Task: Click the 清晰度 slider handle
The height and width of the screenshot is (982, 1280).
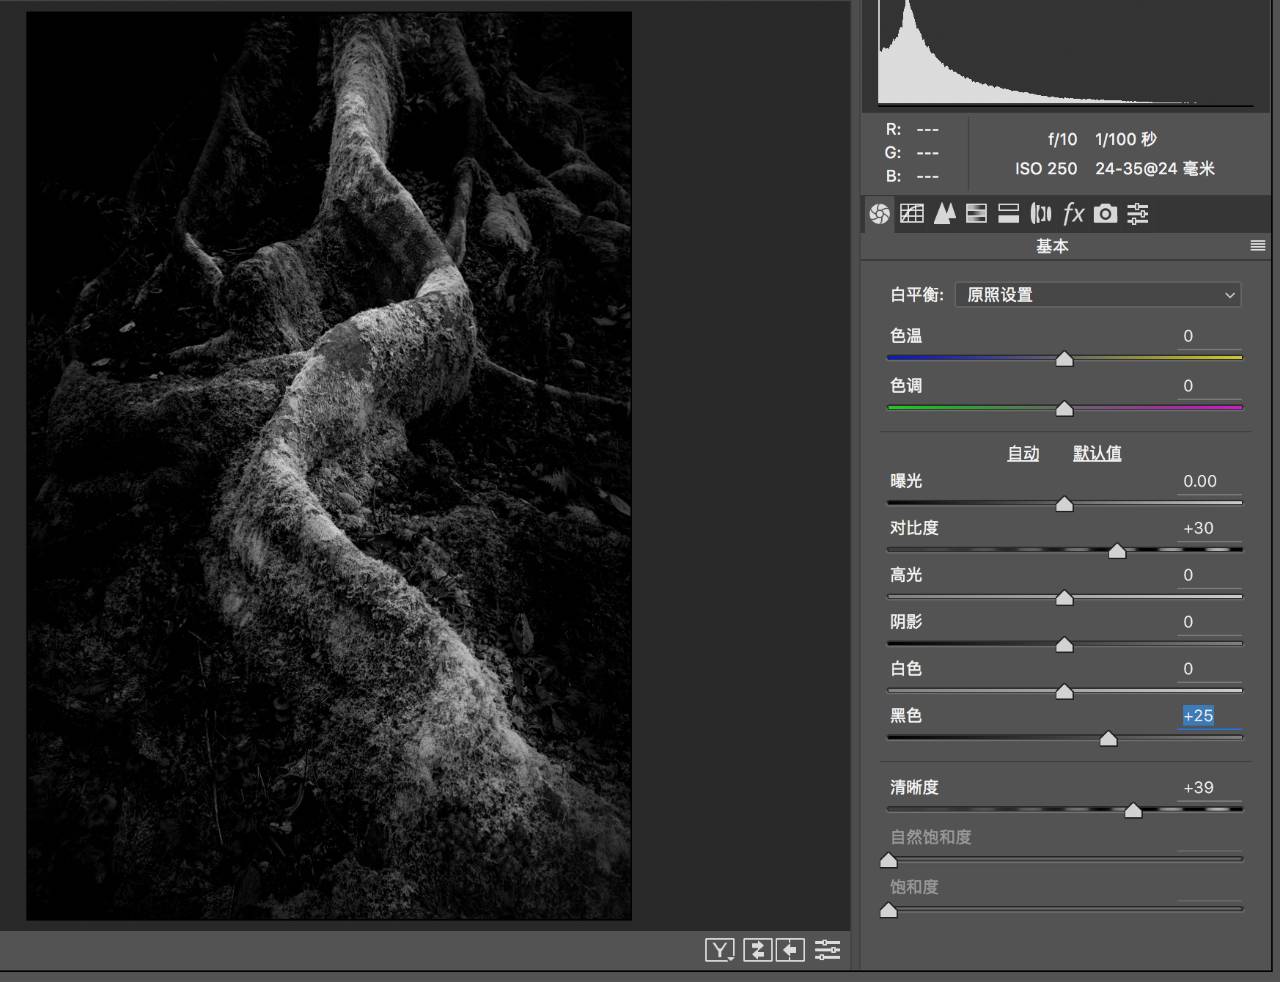Action: tap(1133, 811)
